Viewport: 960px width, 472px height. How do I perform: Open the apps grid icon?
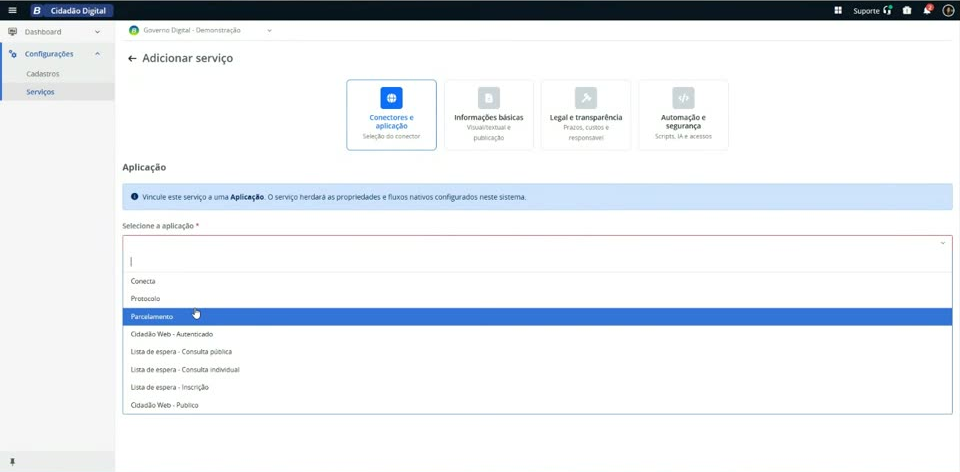pos(838,10)
